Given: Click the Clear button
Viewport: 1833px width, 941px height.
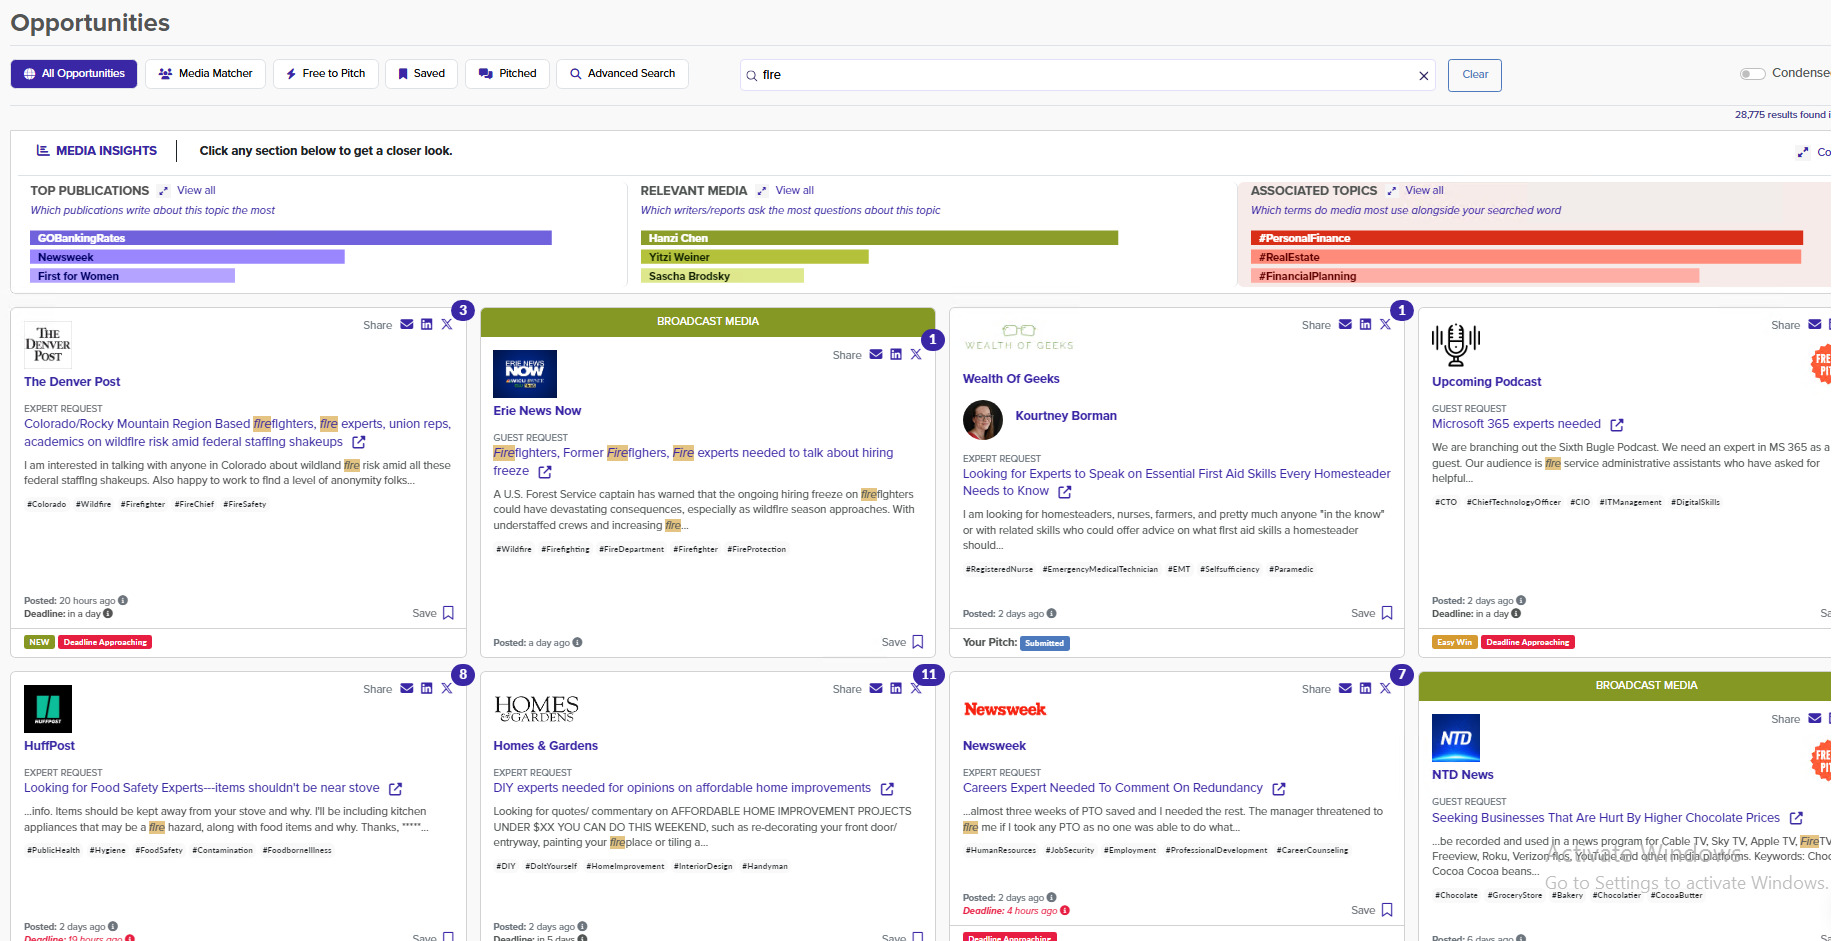Looking at the screenshot, I should [x=1475, y=75].
